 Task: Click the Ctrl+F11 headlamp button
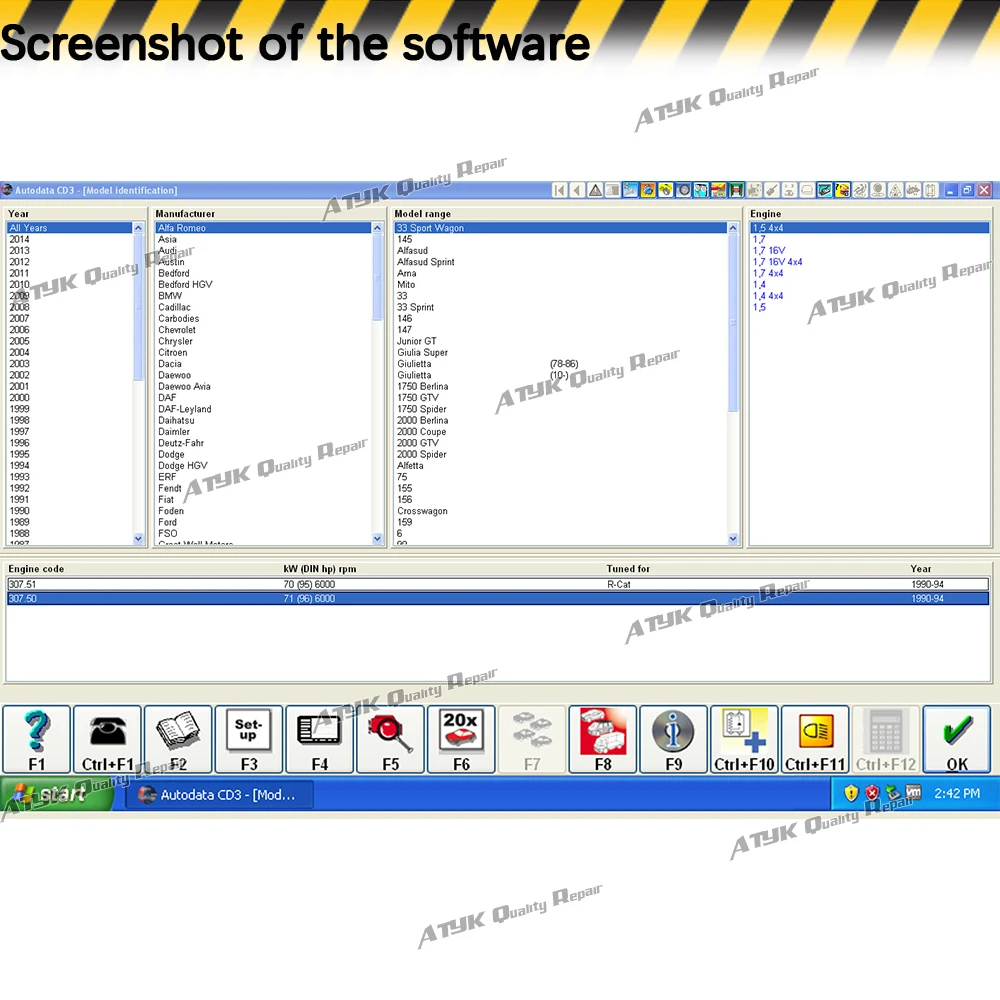(815, 739)
